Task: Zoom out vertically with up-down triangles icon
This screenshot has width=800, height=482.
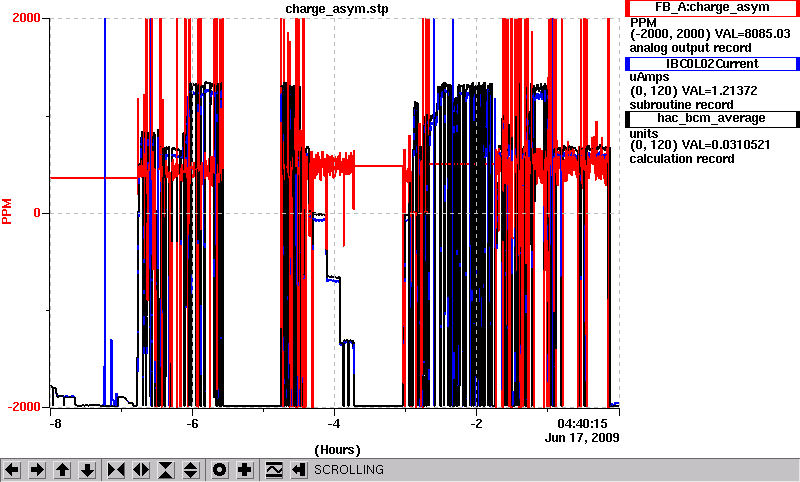Action: [x=191, y=470]
